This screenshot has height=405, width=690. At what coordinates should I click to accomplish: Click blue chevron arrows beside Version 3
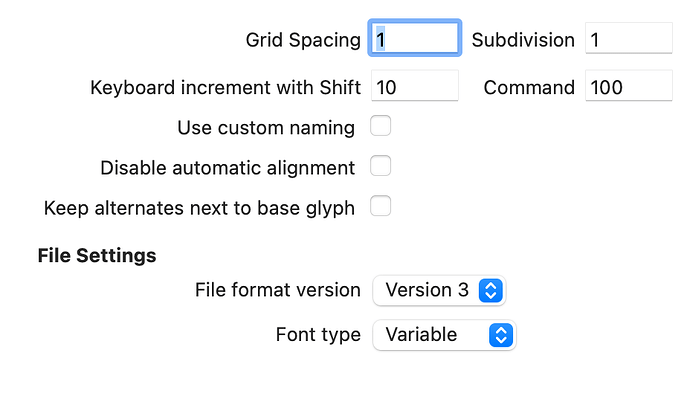(x=490, y=290)
